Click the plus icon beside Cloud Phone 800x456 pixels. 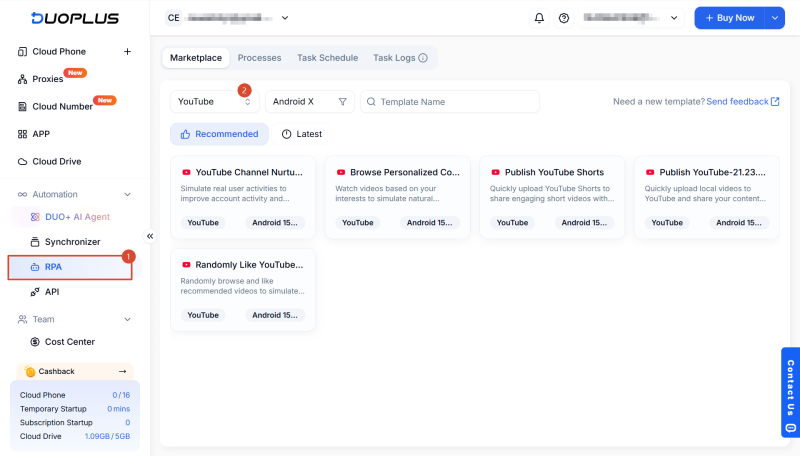(x=128, y=52)
